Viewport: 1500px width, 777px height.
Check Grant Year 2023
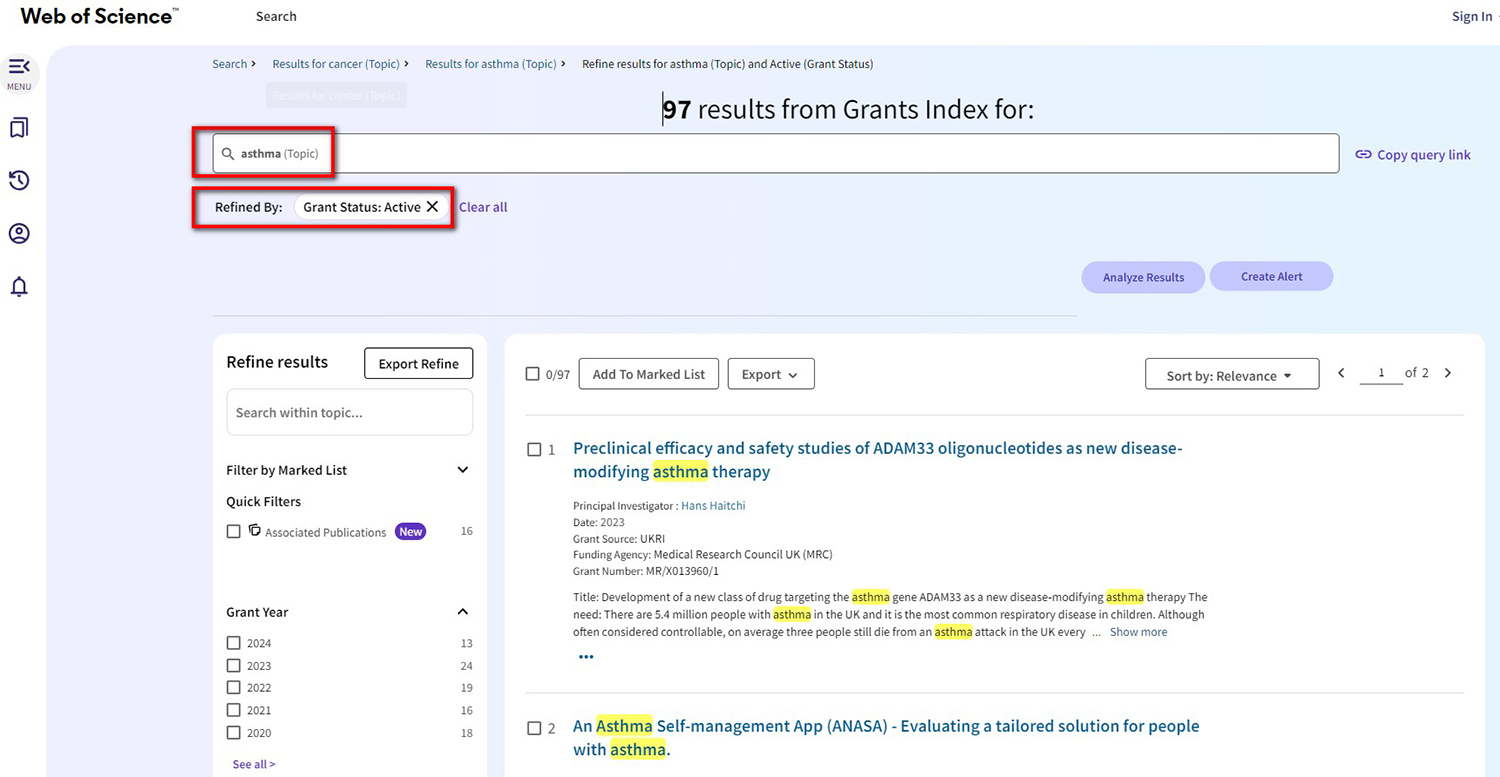pos(234,666)
